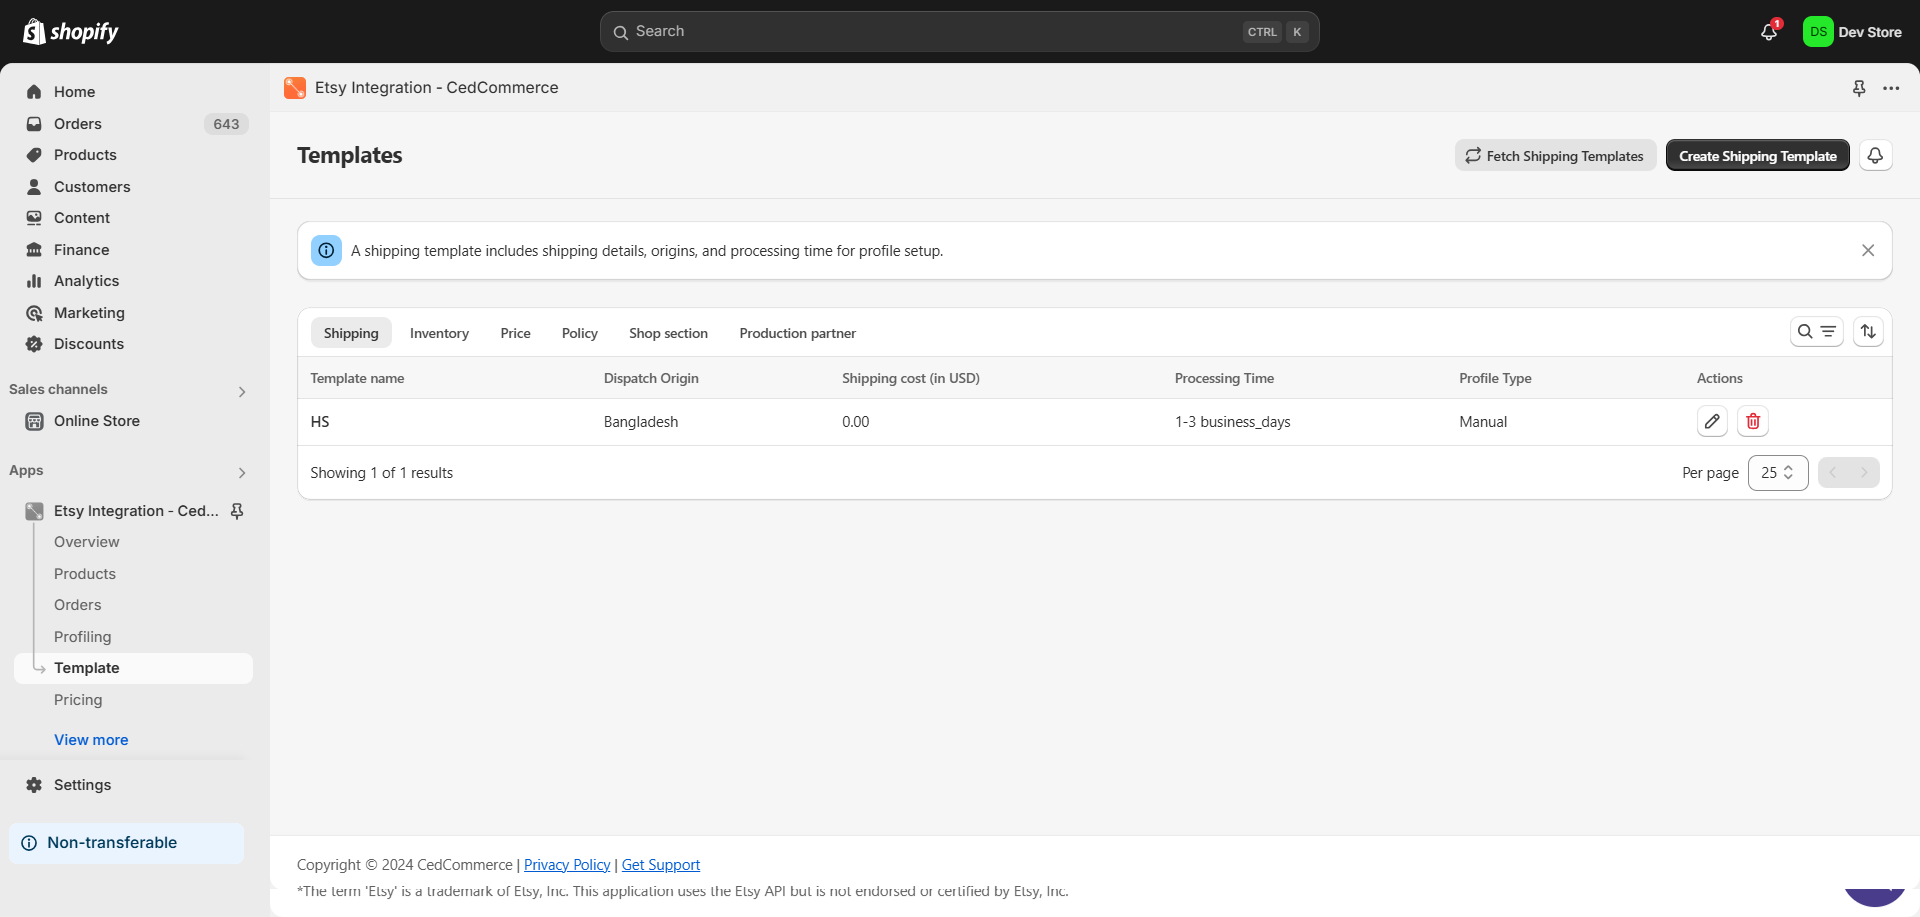The image size is (1920, 917).
Task: Click View more in apps menu
Action: point(91,740)
